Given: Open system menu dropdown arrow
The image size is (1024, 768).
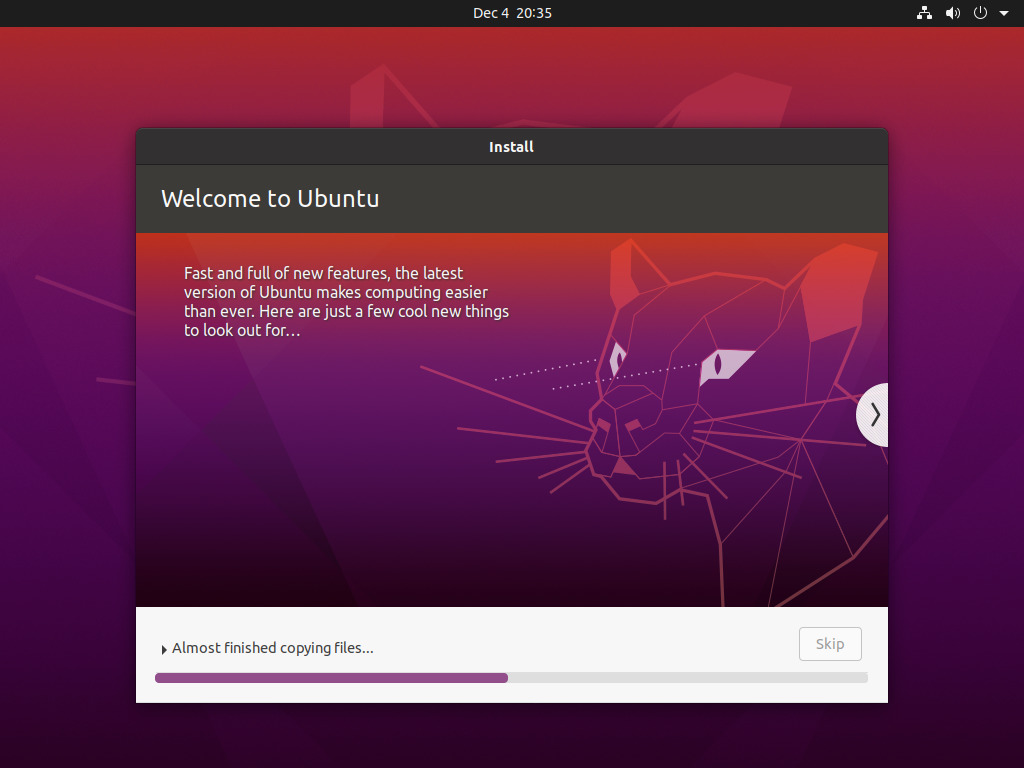Looking at the screenshot, I should [x=1004, y=13].
